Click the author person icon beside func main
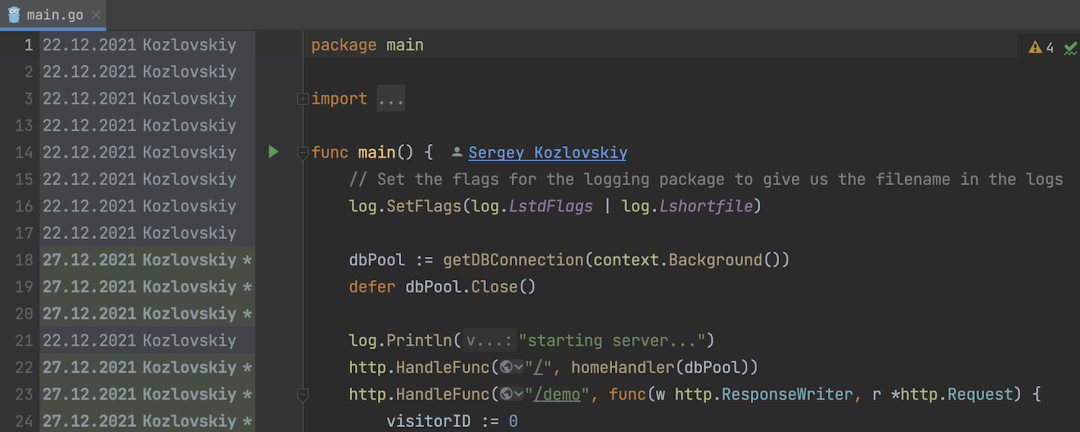Screen dimensions: 1080x432 457,153
